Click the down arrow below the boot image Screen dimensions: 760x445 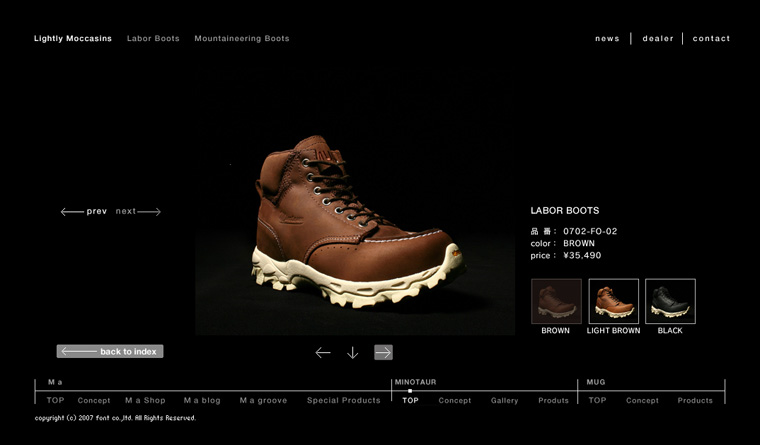pos(352,352)
